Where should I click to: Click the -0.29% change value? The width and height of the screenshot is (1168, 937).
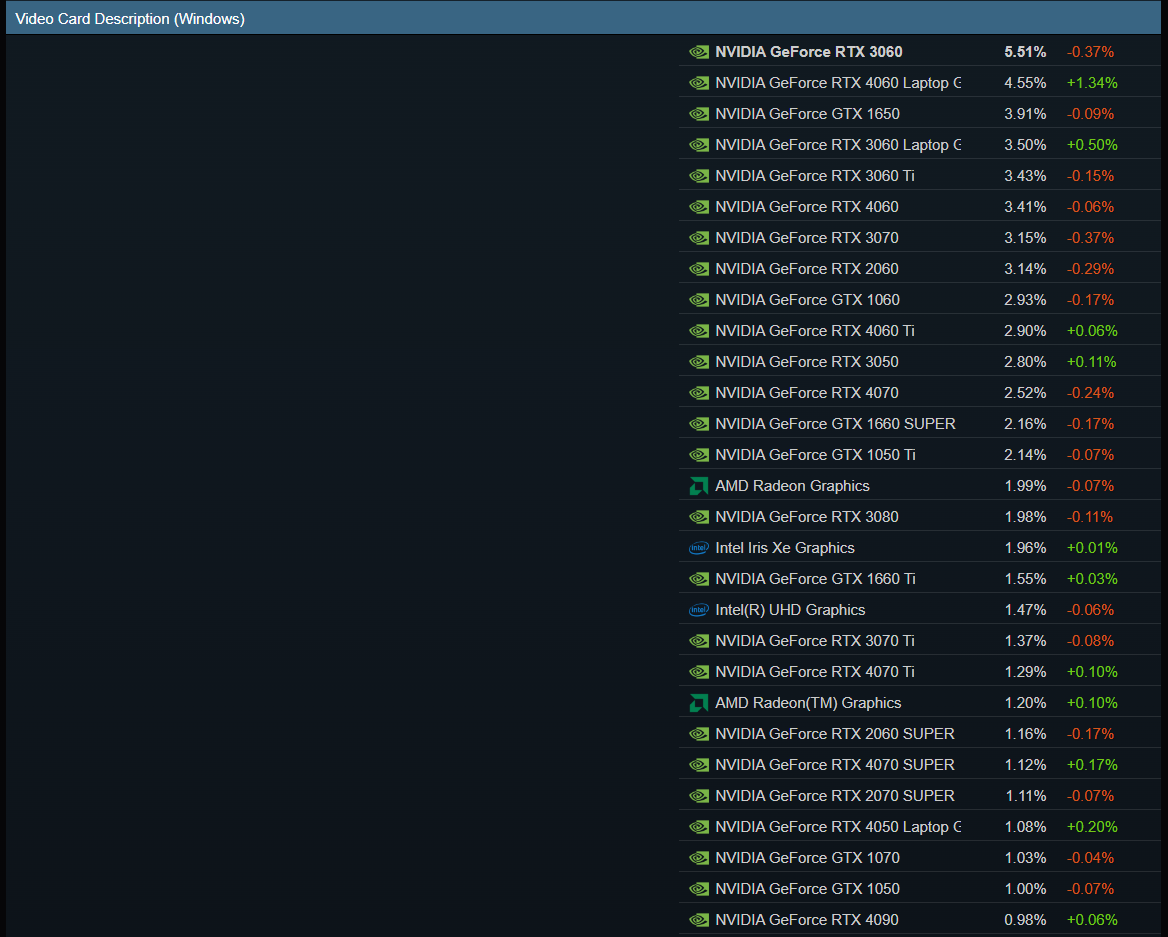[1091, 269]
